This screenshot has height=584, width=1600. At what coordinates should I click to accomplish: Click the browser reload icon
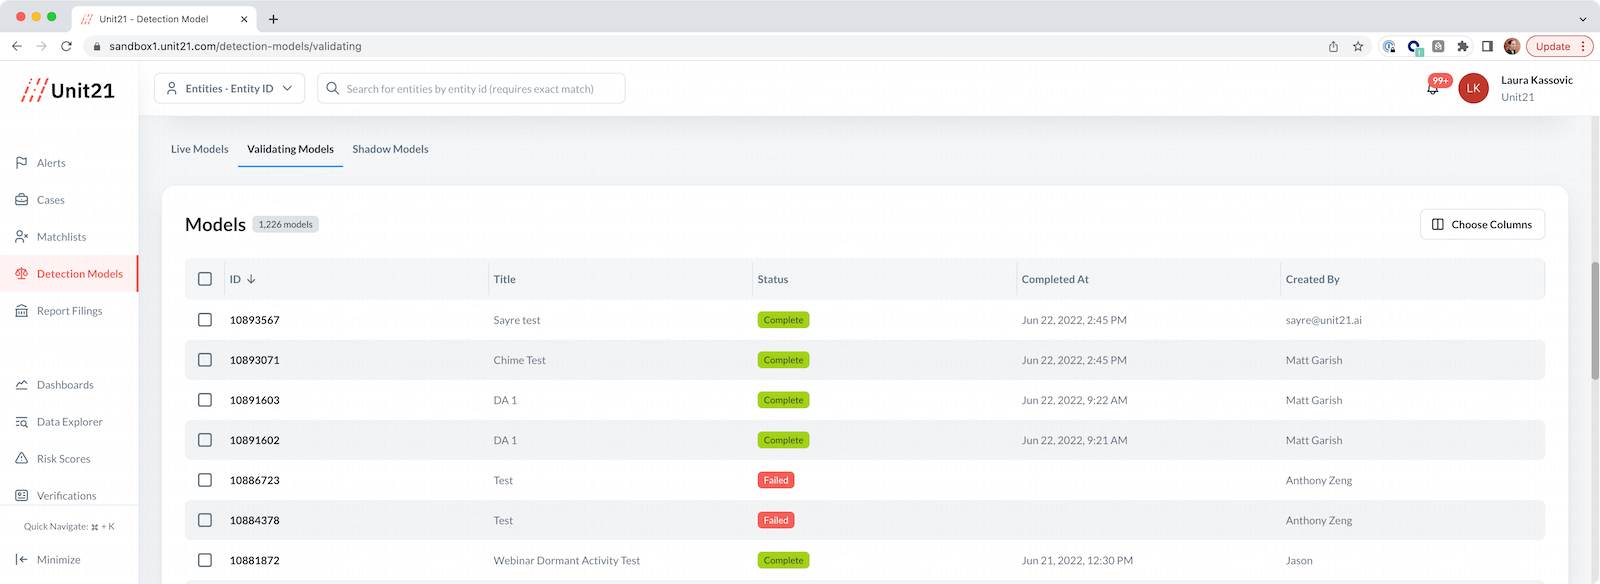coord(66,46)
